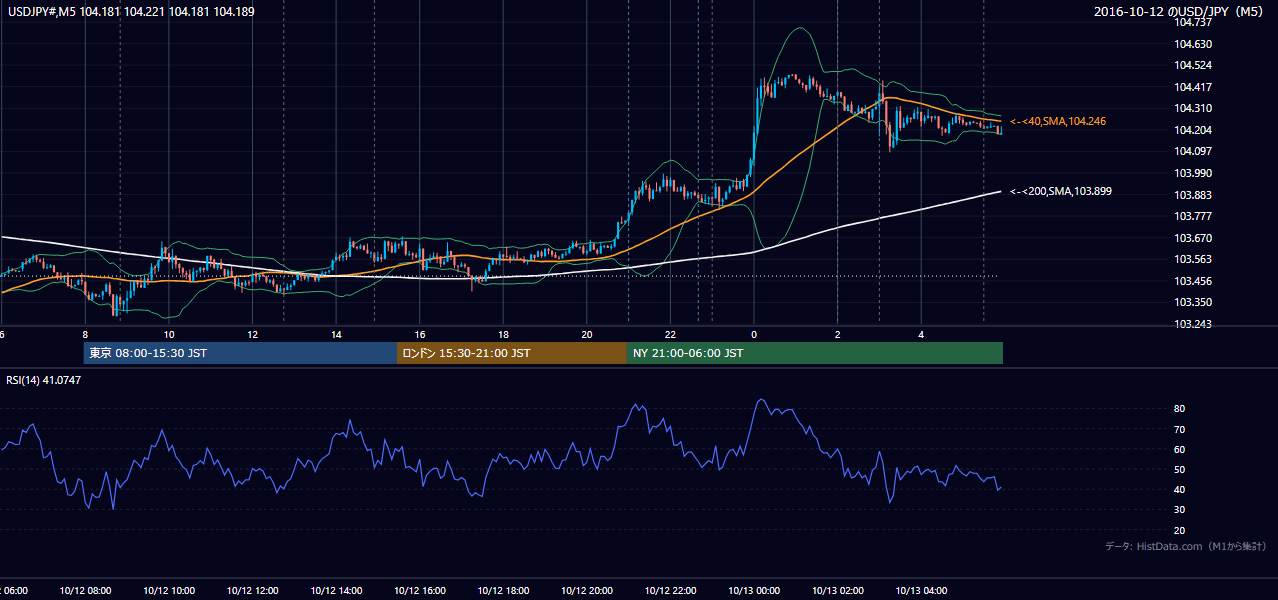This screenshot has width=1278, height=600.
Task: Click RSI axis level 20
Action: (x=1180, y=531)
